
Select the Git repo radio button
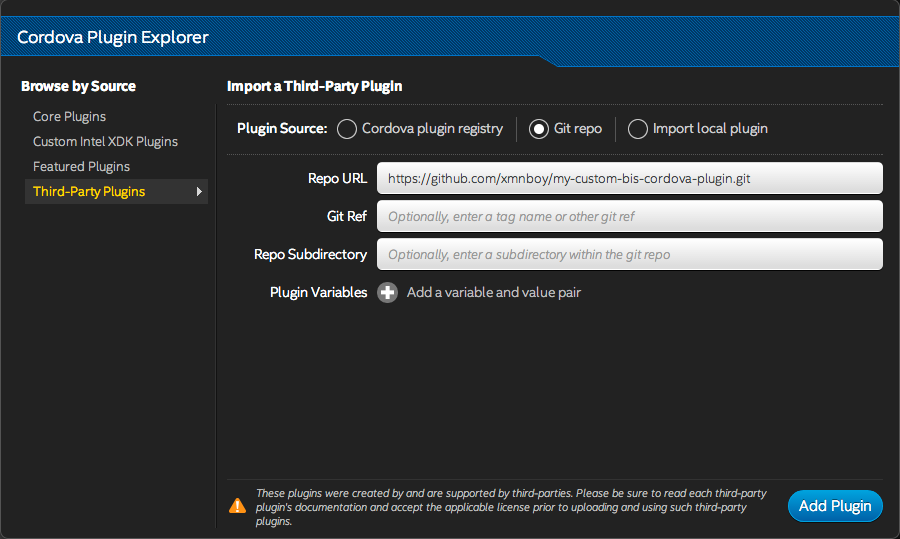[539, 129]
